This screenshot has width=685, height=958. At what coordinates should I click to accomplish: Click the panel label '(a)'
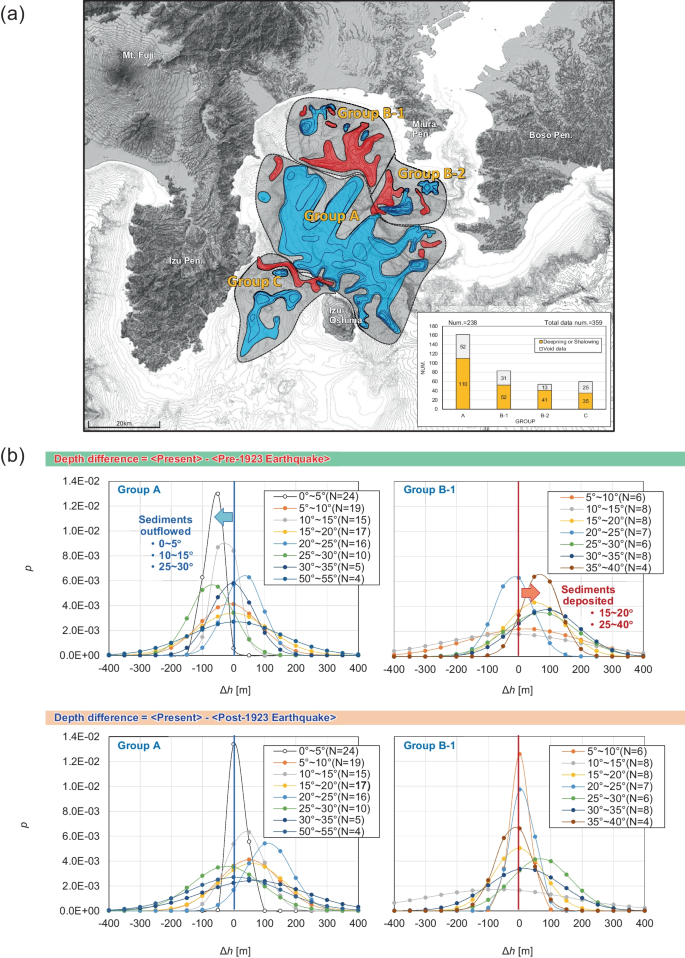coord(13,14)
